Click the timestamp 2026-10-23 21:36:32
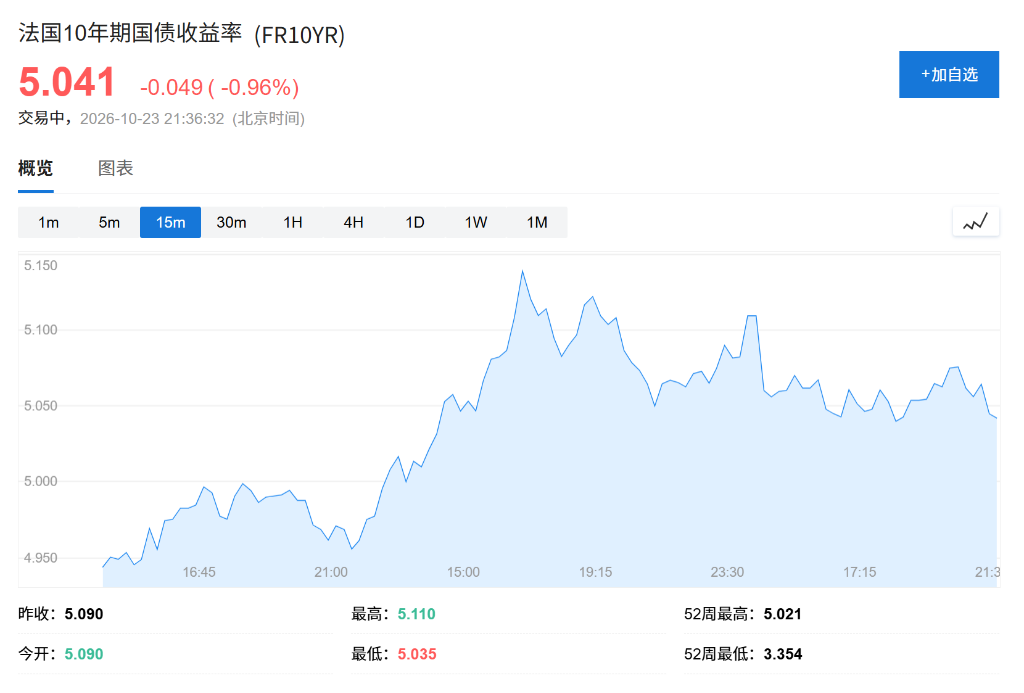The height and width of the screenshot is (693, 1024). tap(152, 118)
